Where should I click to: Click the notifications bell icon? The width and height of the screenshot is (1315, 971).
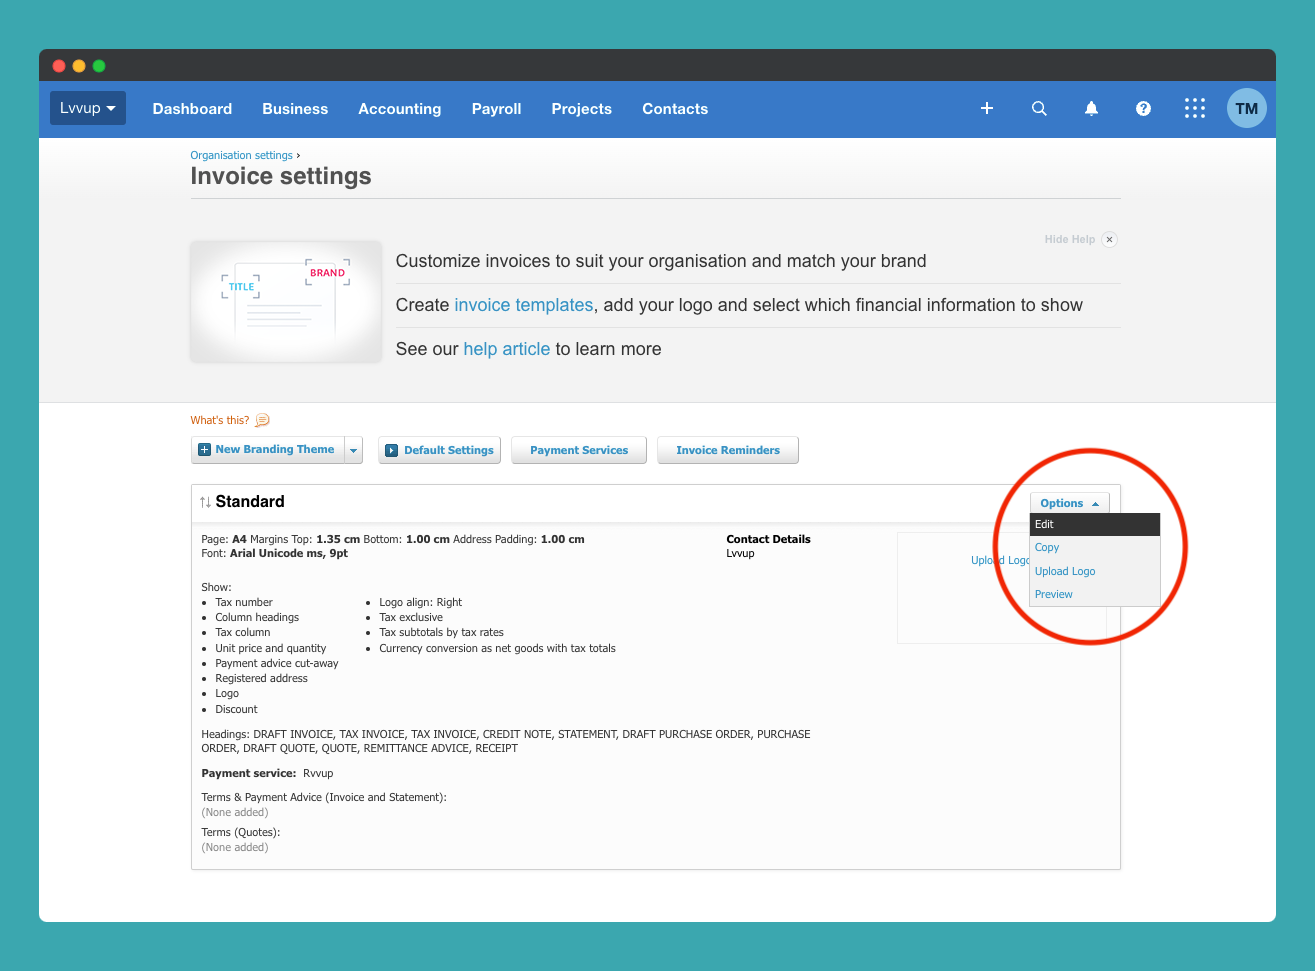tap(1091, 108)
